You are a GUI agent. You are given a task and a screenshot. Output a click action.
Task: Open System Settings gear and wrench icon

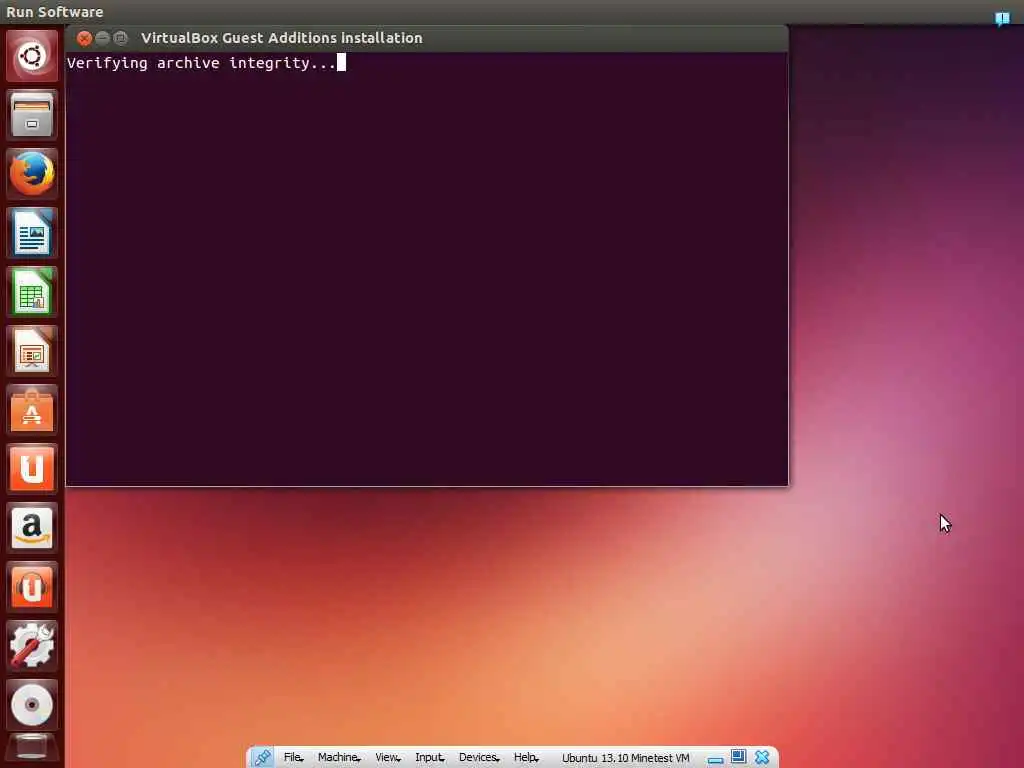tap(32, 646)
